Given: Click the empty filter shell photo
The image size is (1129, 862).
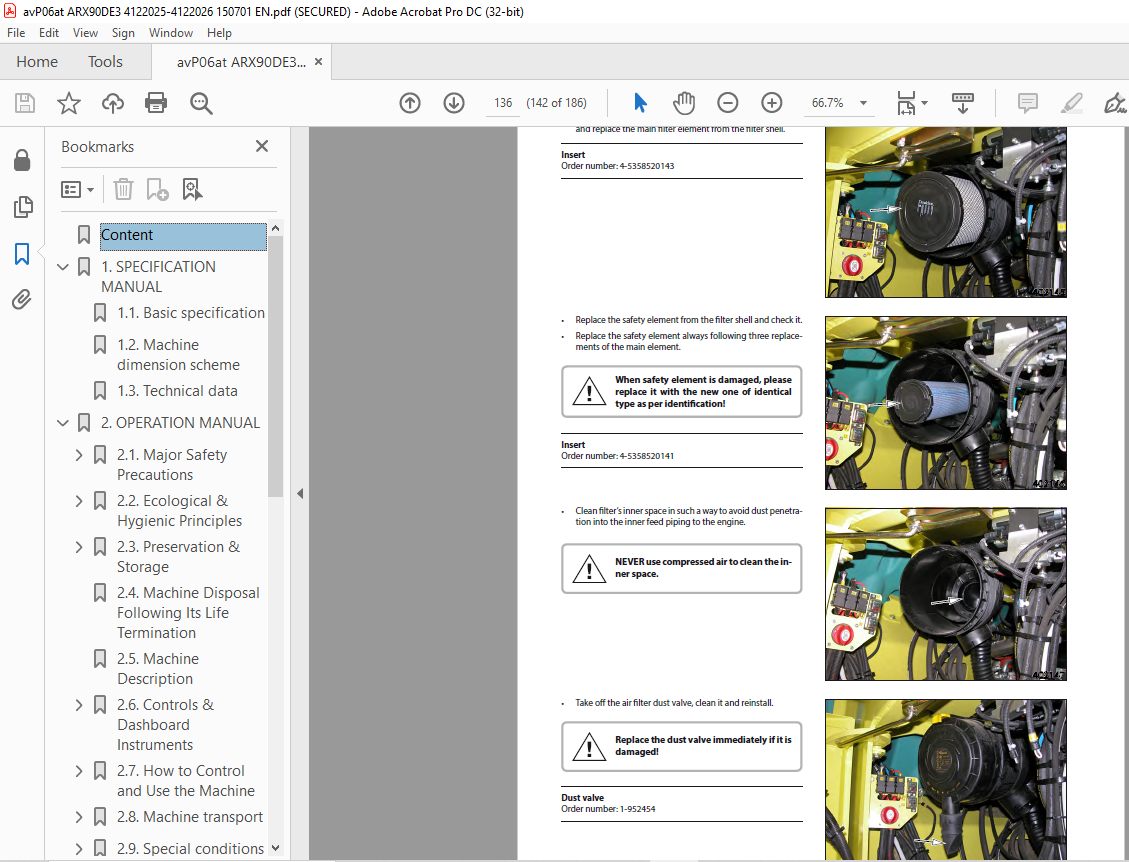Looking at the screenshot, I should pyautogui.click(x=945, y=594).
